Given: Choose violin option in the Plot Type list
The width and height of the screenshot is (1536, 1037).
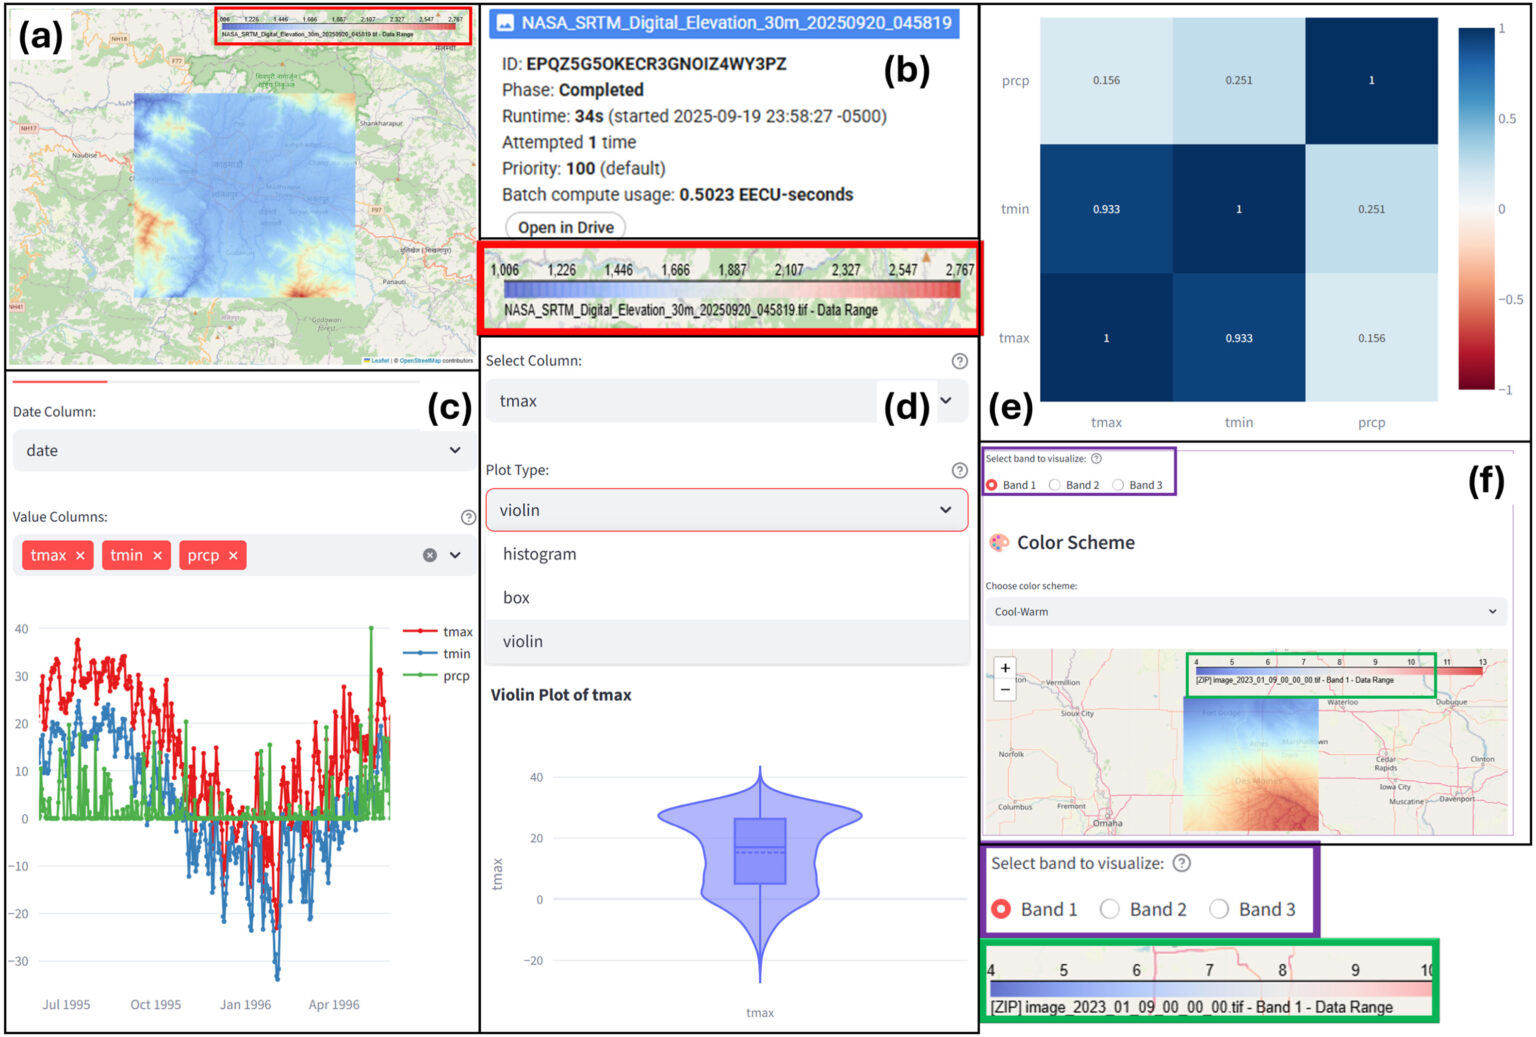Looking at the screenshot, I should point(726,642).
